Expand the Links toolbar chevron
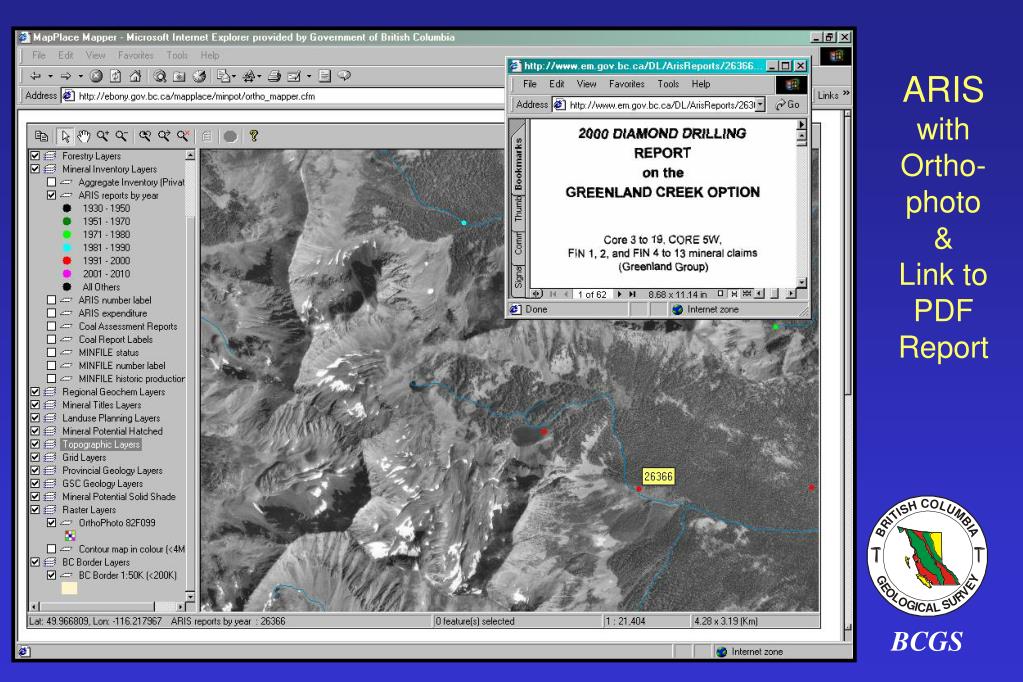Viewport: 1023px width, 682px height. click(846, 94)
